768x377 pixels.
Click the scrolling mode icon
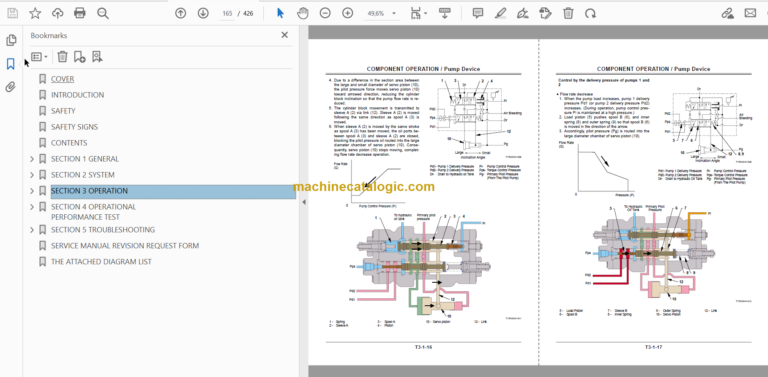tap(445, 13)
